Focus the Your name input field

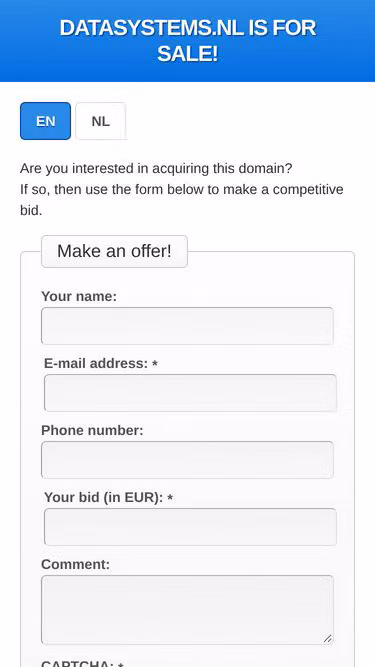click(x=188, y=326)
